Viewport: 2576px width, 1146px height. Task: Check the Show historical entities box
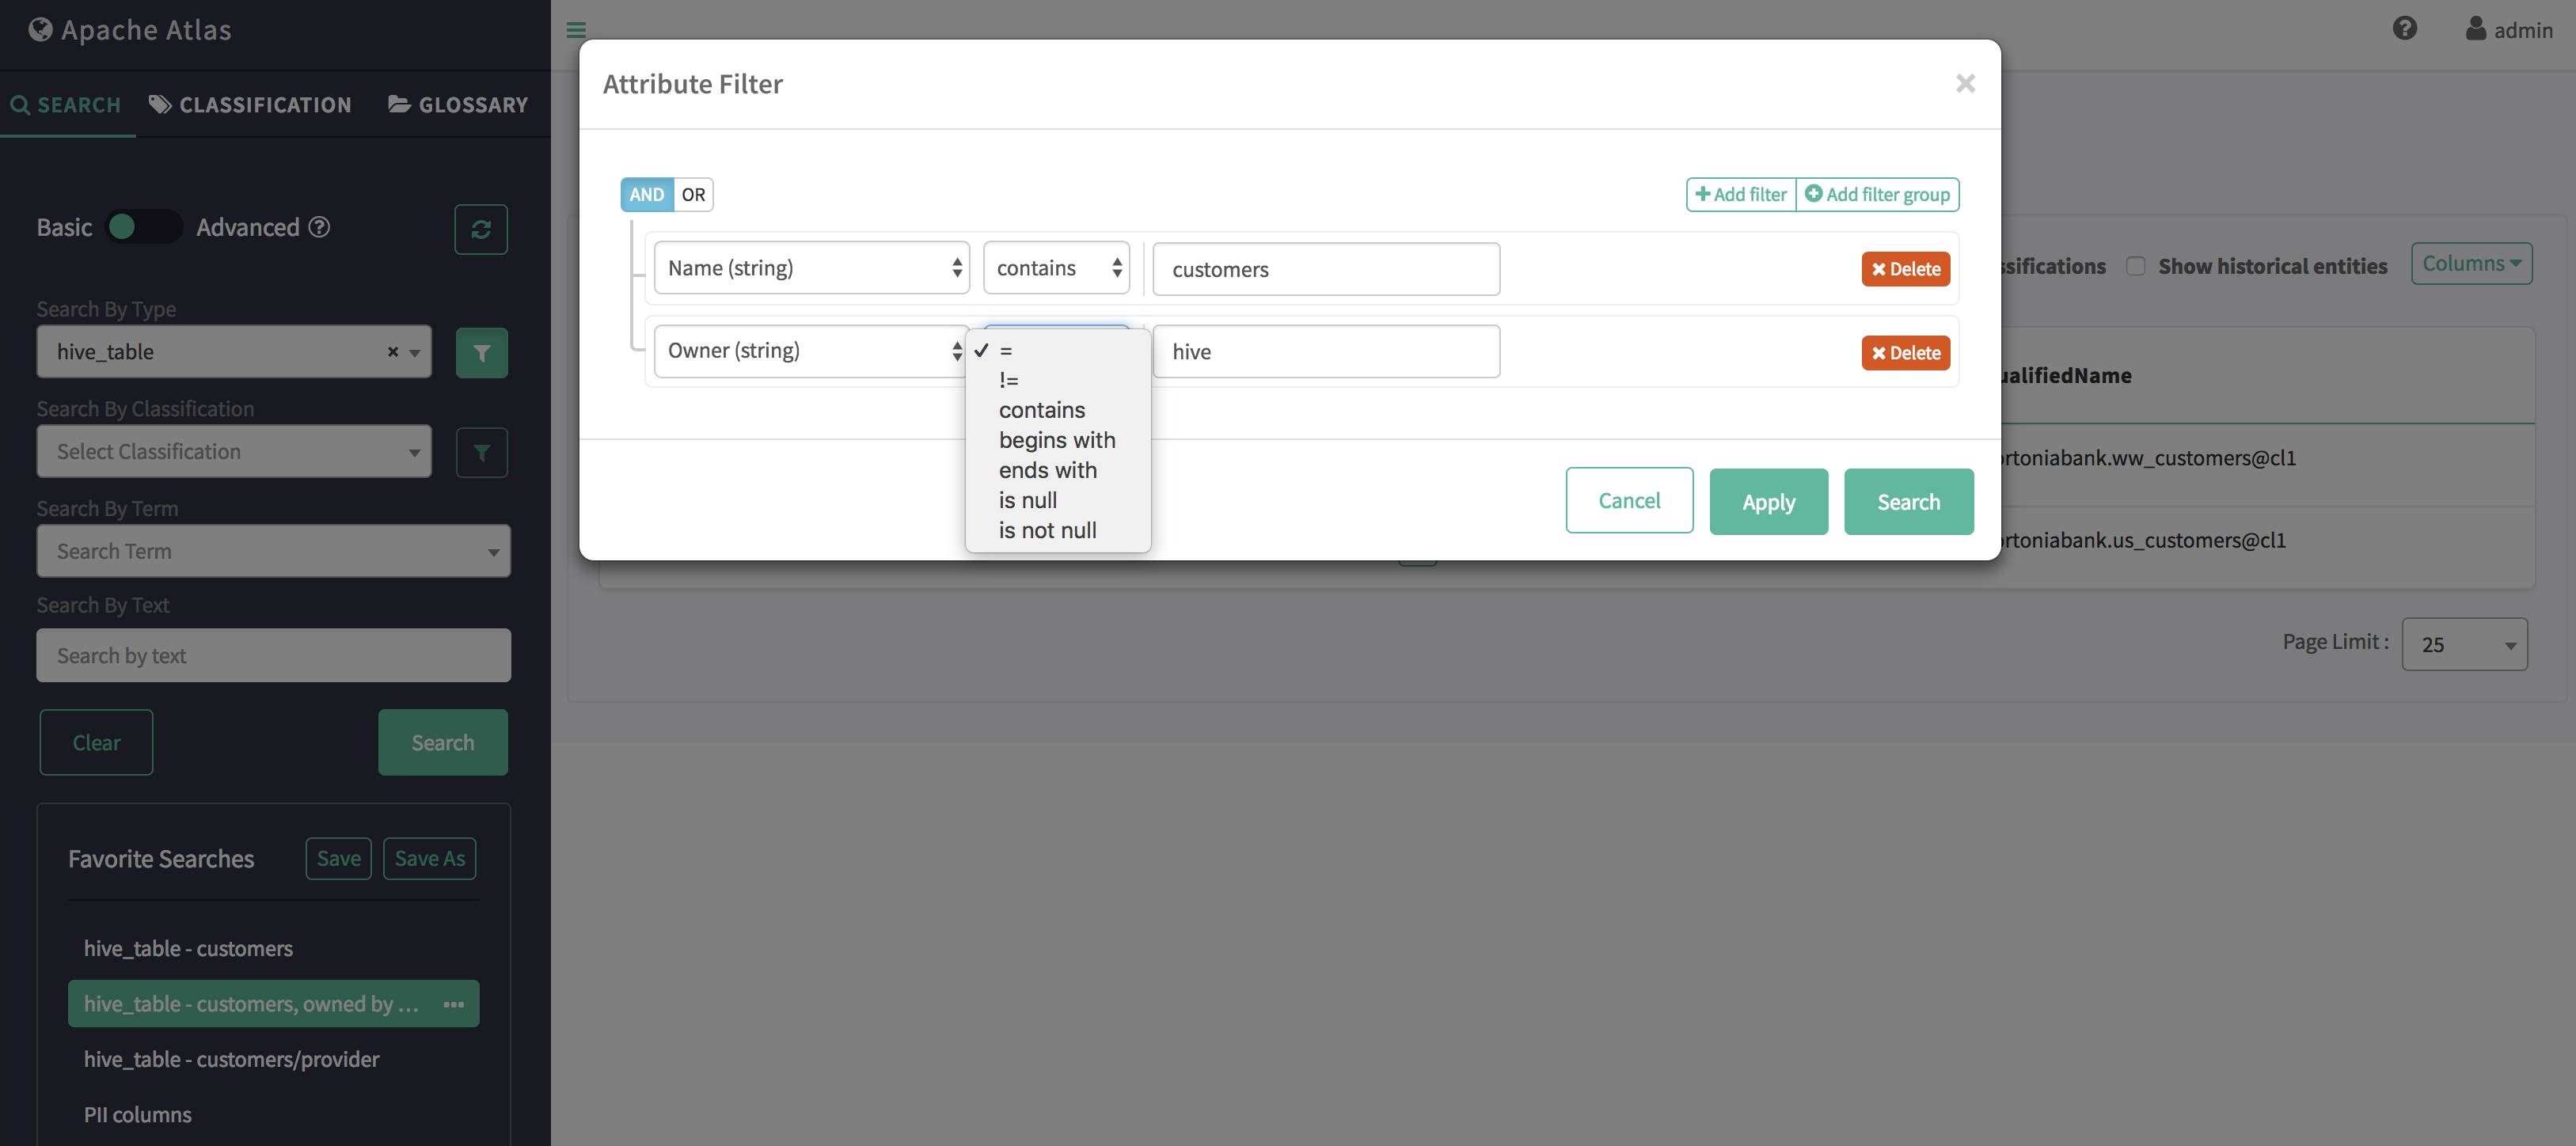click(x=2135, y=266)
